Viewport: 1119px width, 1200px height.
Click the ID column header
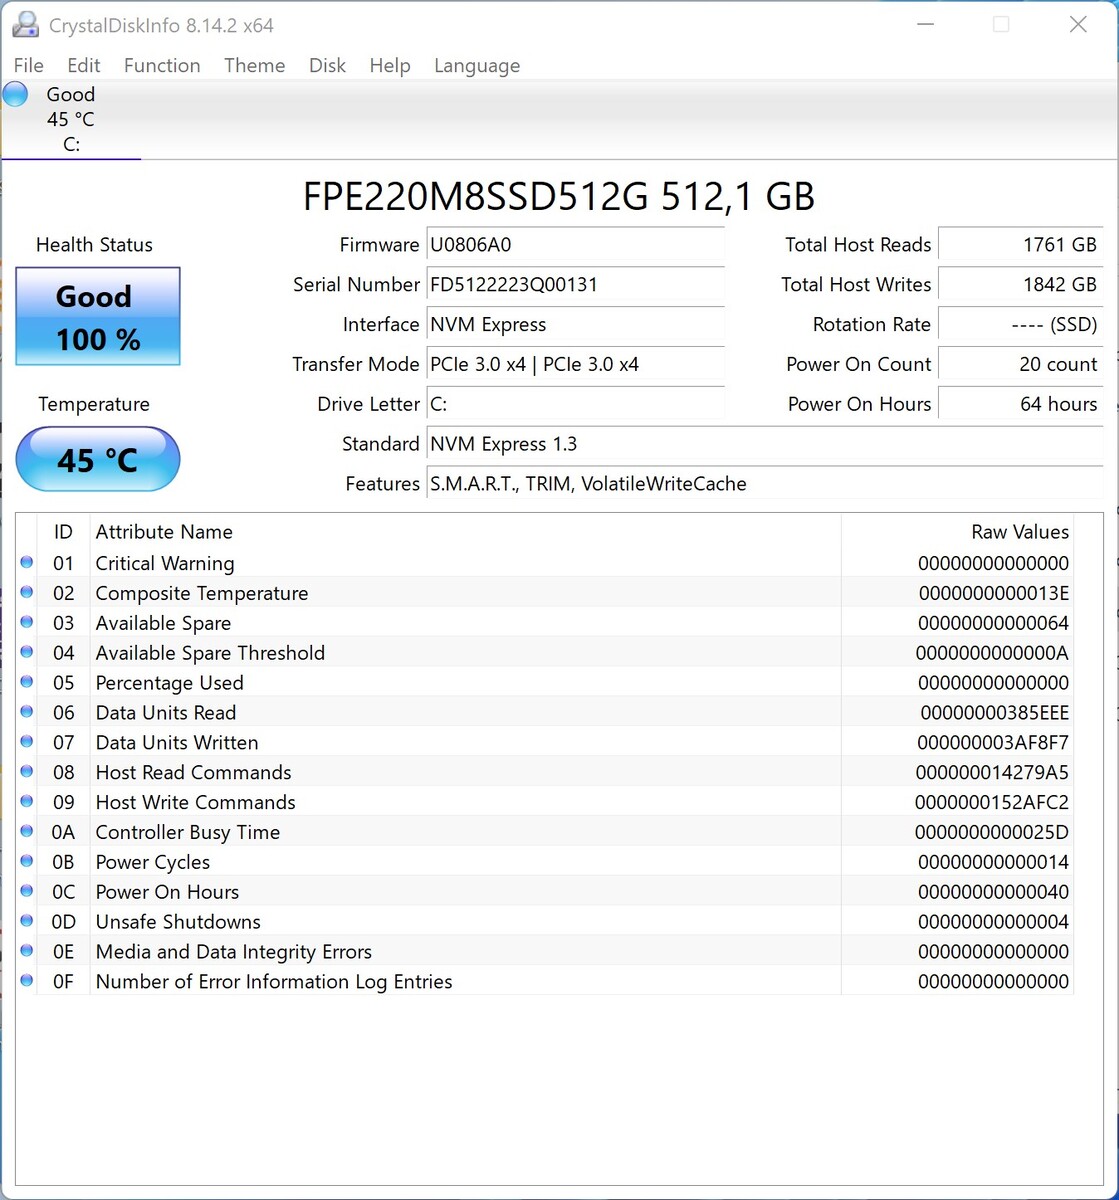pyautogui.click(x=63, y=532)
